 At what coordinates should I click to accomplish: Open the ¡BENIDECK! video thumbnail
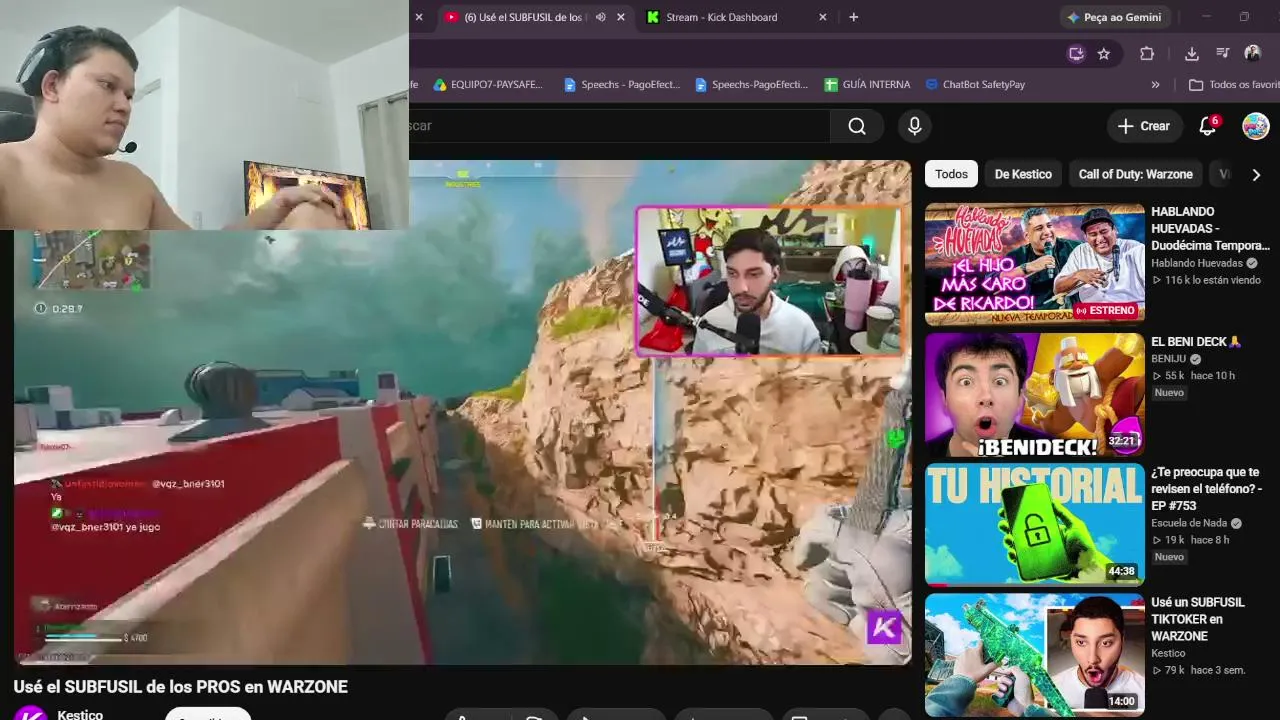tap(1035, 395)
